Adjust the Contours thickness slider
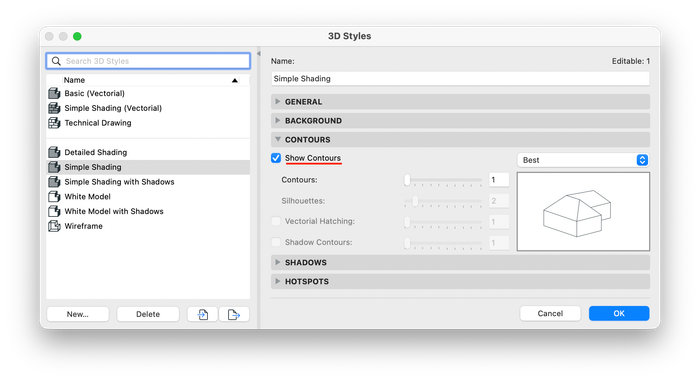The width and height of the screenshot is (700, 381). [x=443, y=180]
